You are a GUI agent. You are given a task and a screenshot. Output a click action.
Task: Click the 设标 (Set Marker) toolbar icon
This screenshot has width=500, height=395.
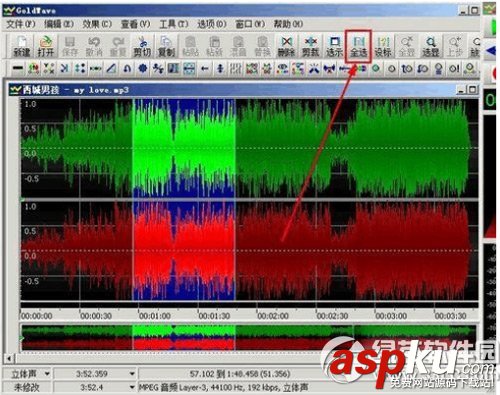coord(383,46)
